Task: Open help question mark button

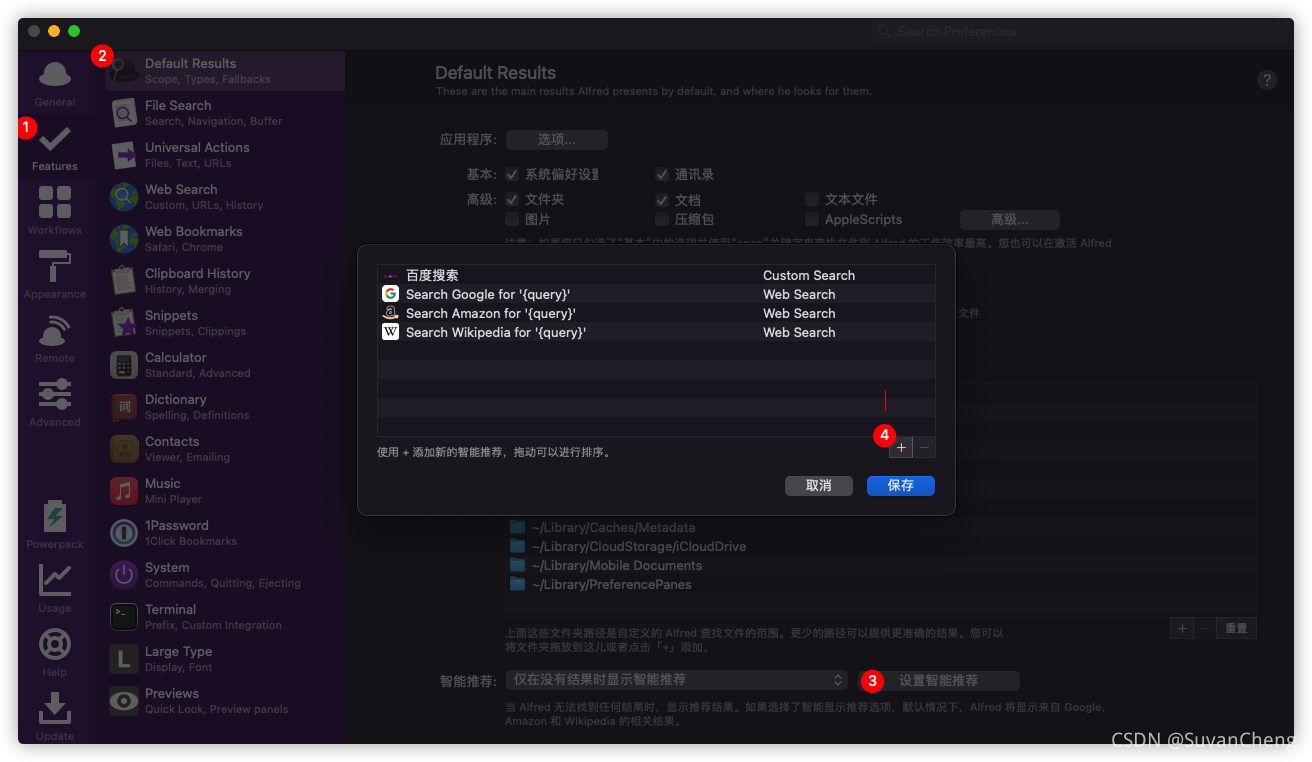Action: pos(1267,80)
